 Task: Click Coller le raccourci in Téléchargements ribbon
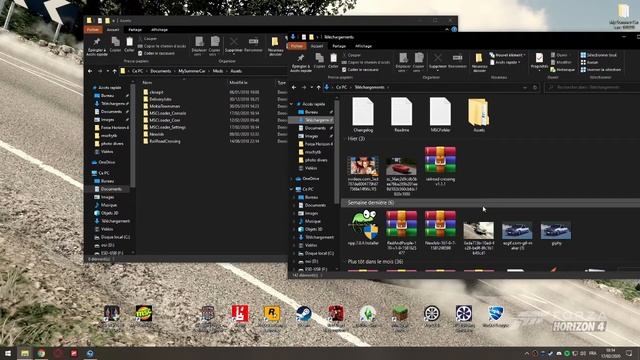point(360,70)
